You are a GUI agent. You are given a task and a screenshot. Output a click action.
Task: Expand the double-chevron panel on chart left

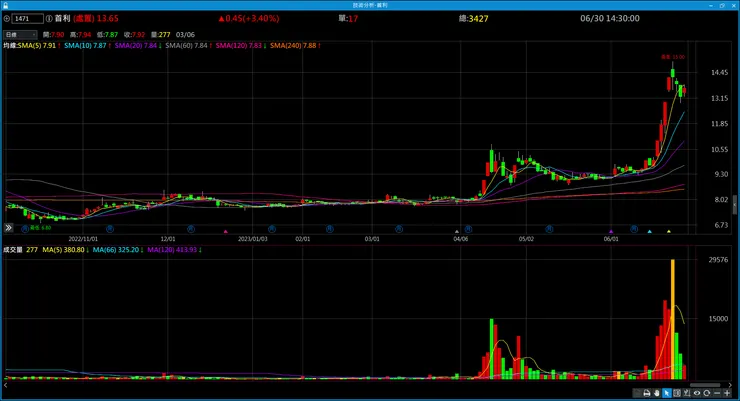tap(8, 228)
